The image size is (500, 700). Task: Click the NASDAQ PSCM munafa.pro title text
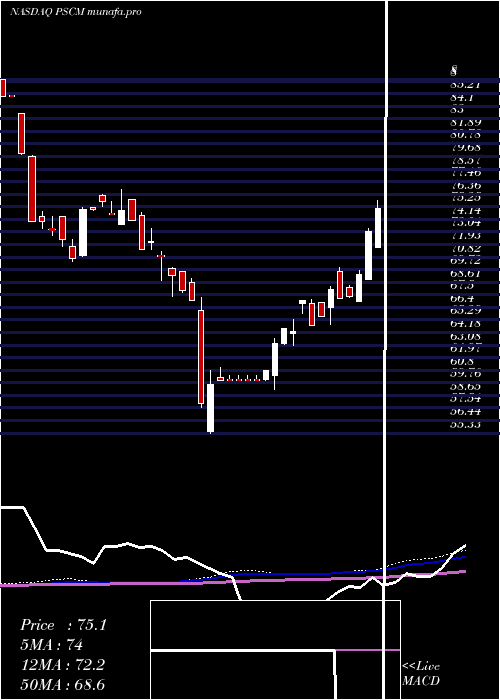[75, 12]
